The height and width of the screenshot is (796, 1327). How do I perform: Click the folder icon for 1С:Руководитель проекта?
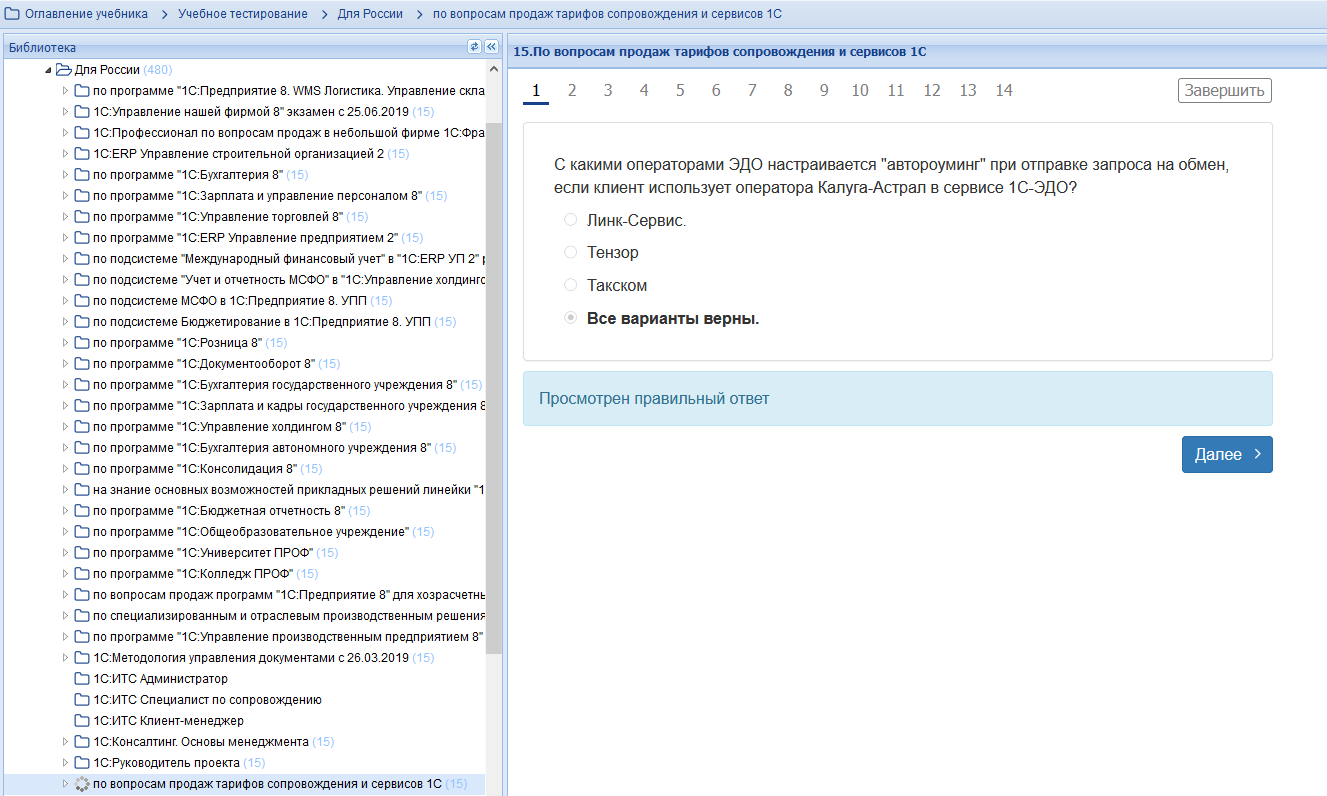click(82, 763)
